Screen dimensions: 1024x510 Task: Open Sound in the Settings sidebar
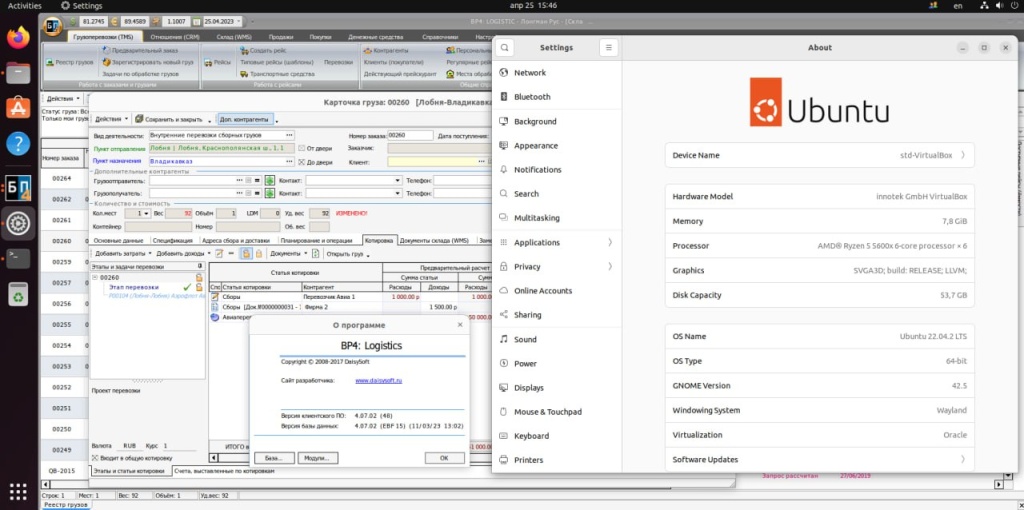click(x=556, y=340)
